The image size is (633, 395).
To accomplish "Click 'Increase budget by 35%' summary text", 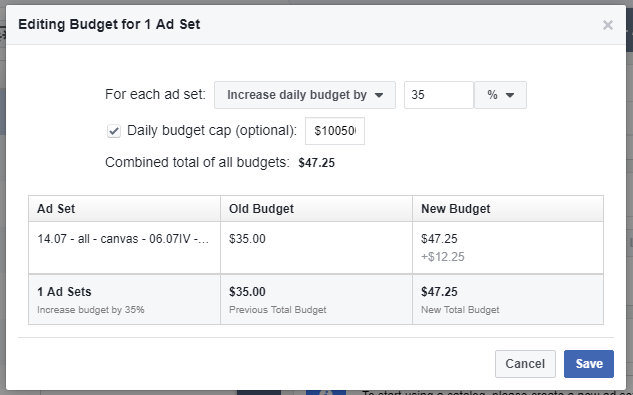I will [x=91, y=310].
